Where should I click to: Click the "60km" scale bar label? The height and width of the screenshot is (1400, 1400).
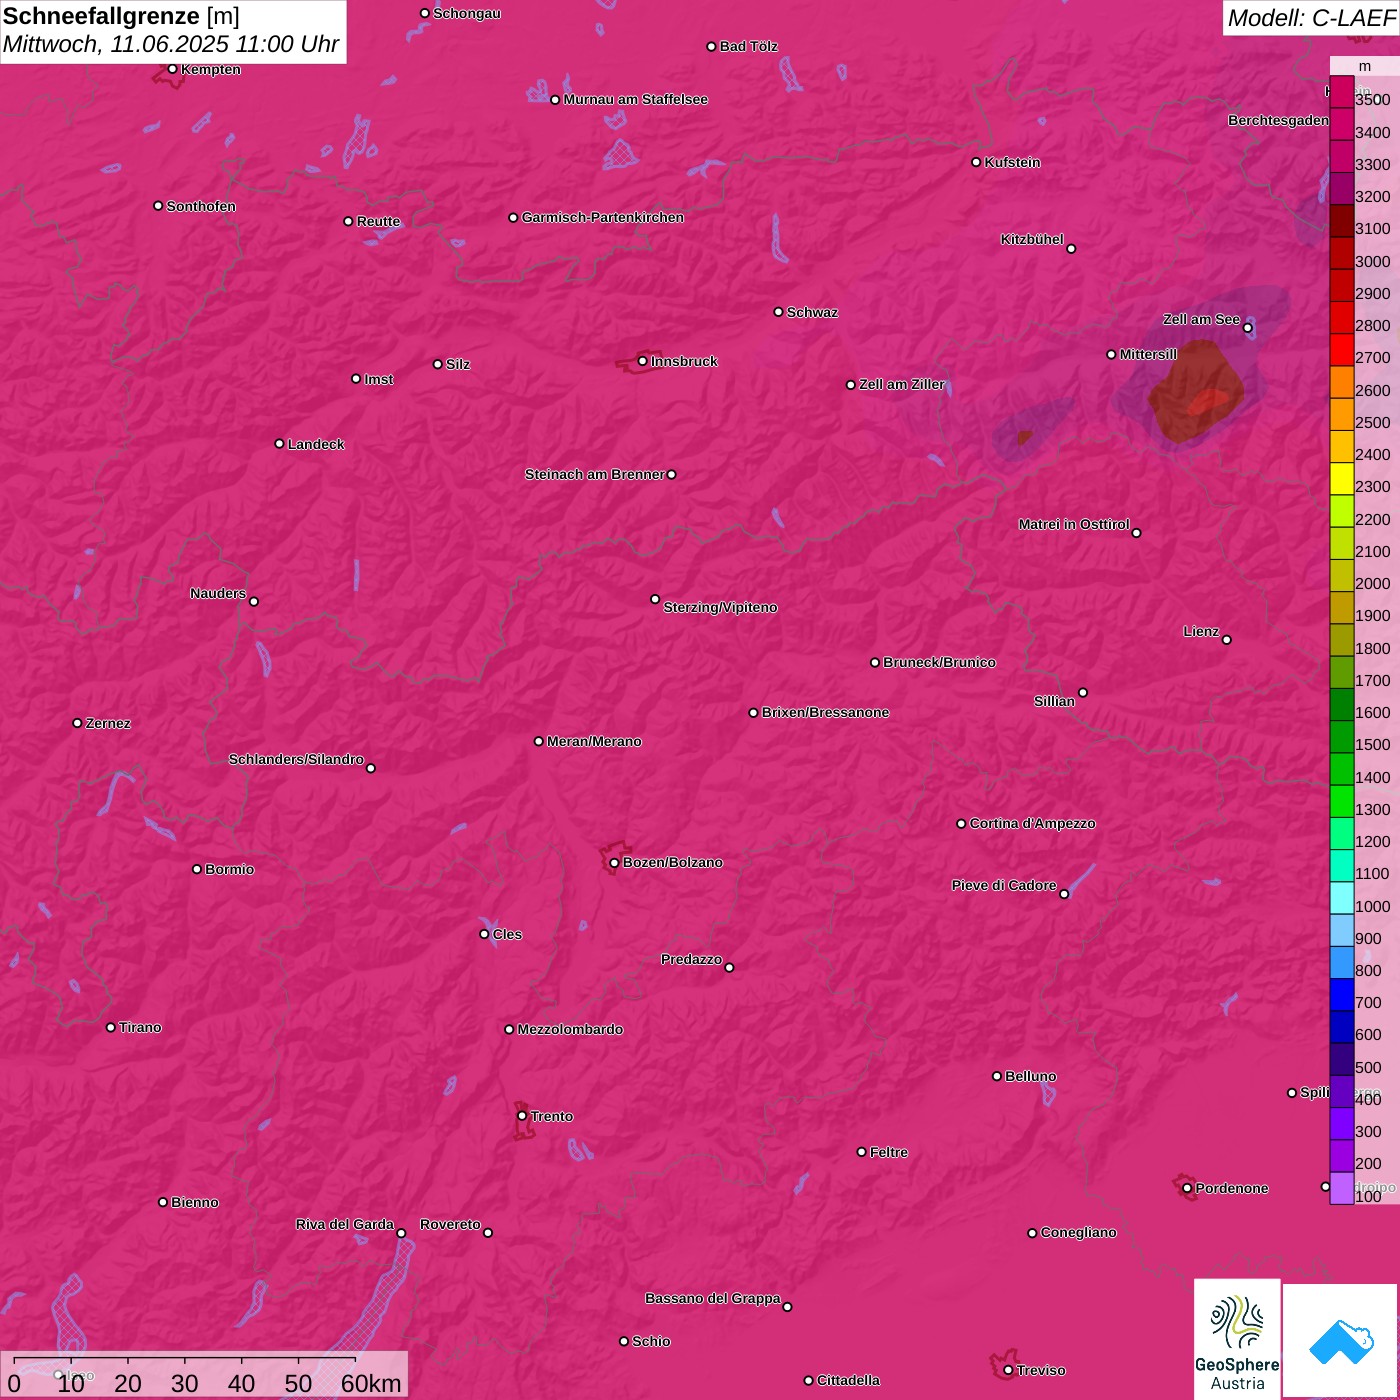click(371, 1383)
